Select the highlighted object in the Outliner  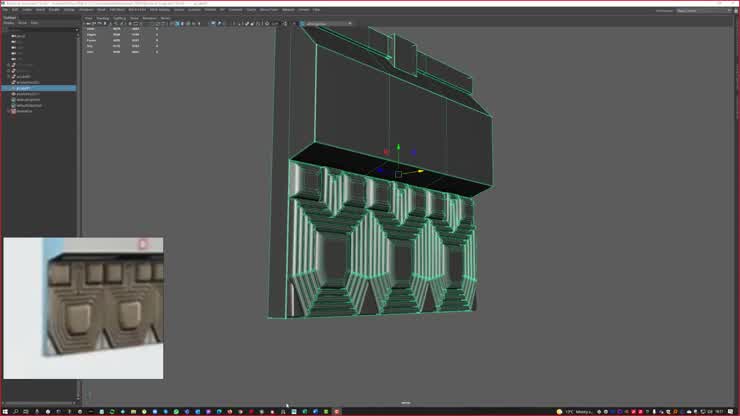pyautogui.click(x=23, y=88)
